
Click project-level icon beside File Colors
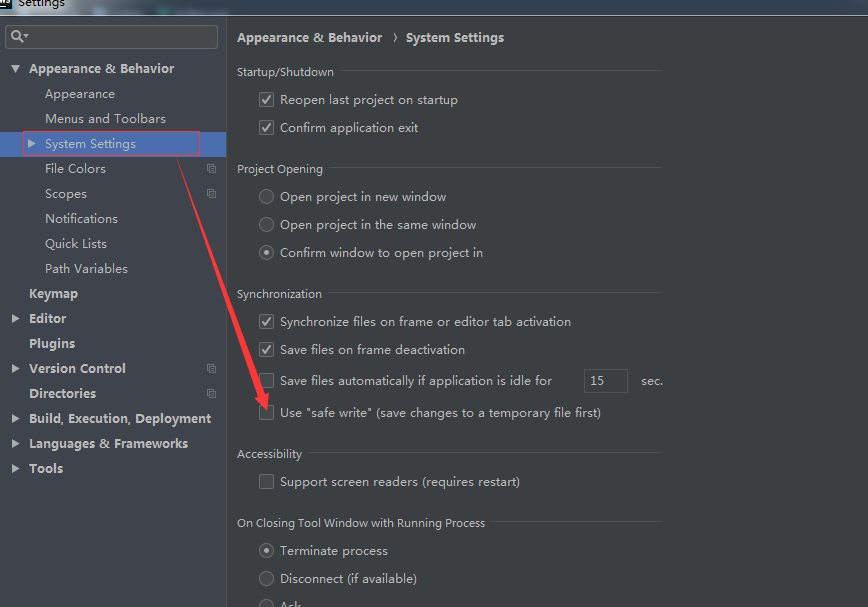[x=211, y=169]
